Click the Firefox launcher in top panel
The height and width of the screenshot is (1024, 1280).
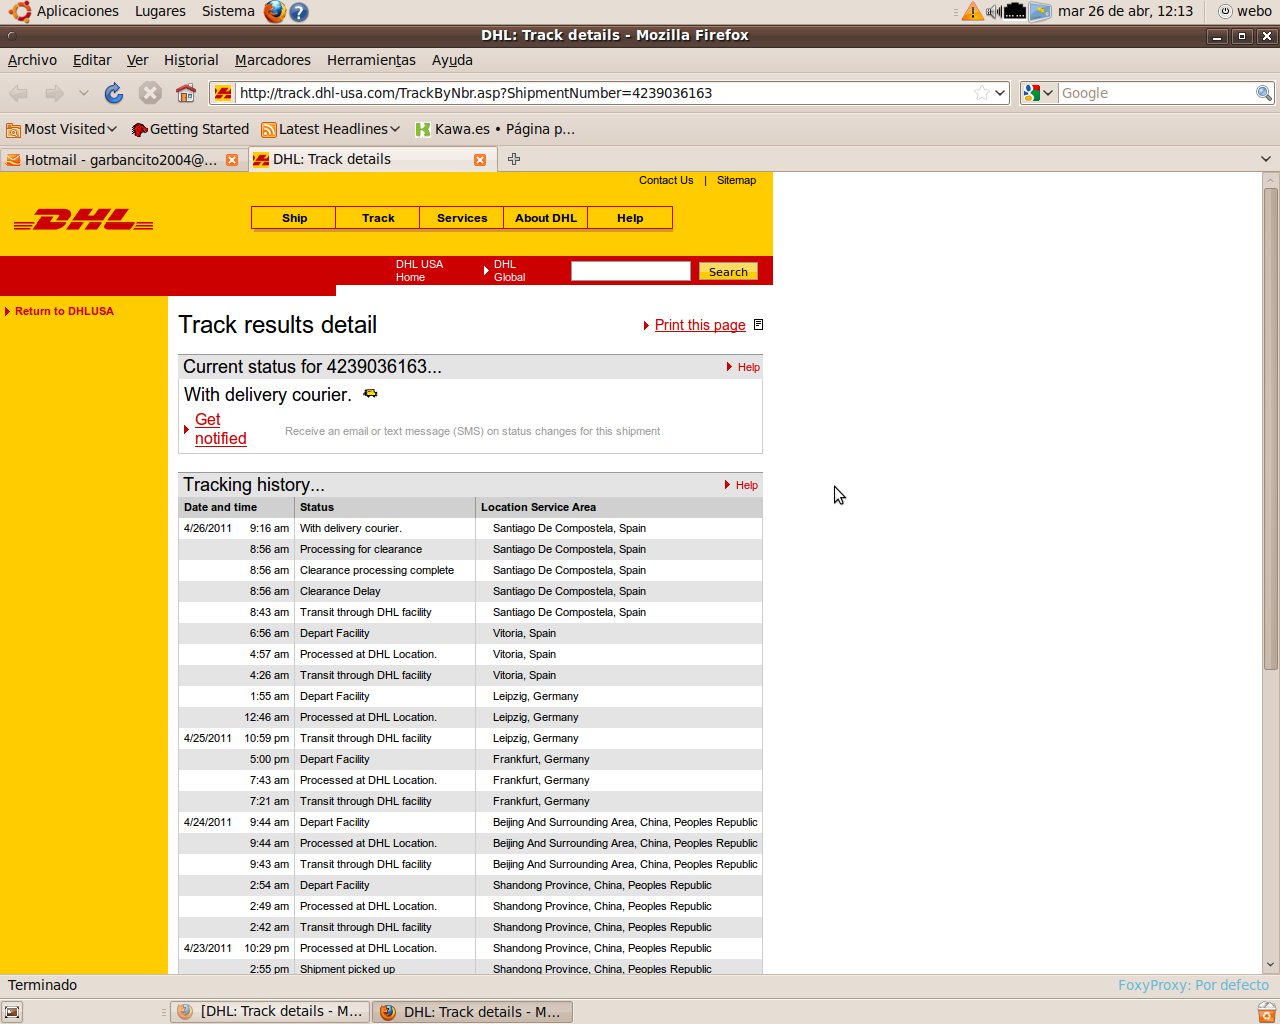point(274,12)
